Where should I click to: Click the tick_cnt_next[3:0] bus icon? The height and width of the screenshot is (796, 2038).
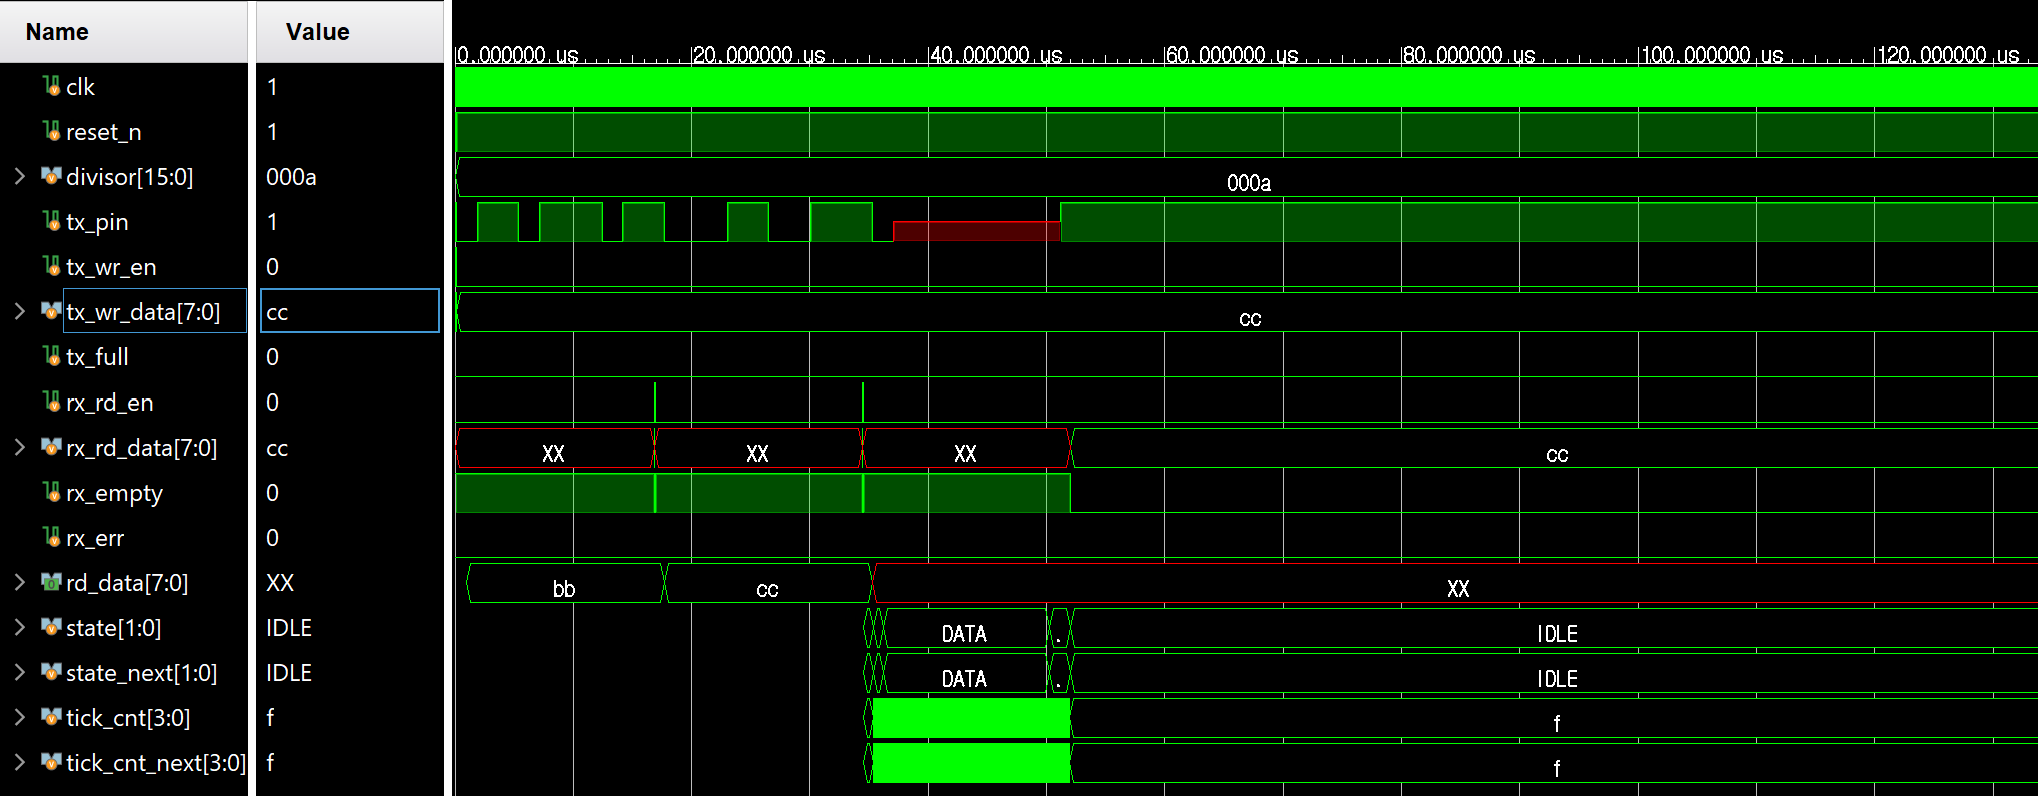52,762
